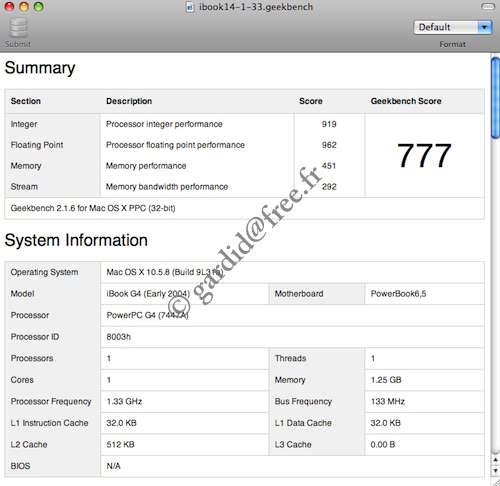Click the Threads label

tap(290, 358)
